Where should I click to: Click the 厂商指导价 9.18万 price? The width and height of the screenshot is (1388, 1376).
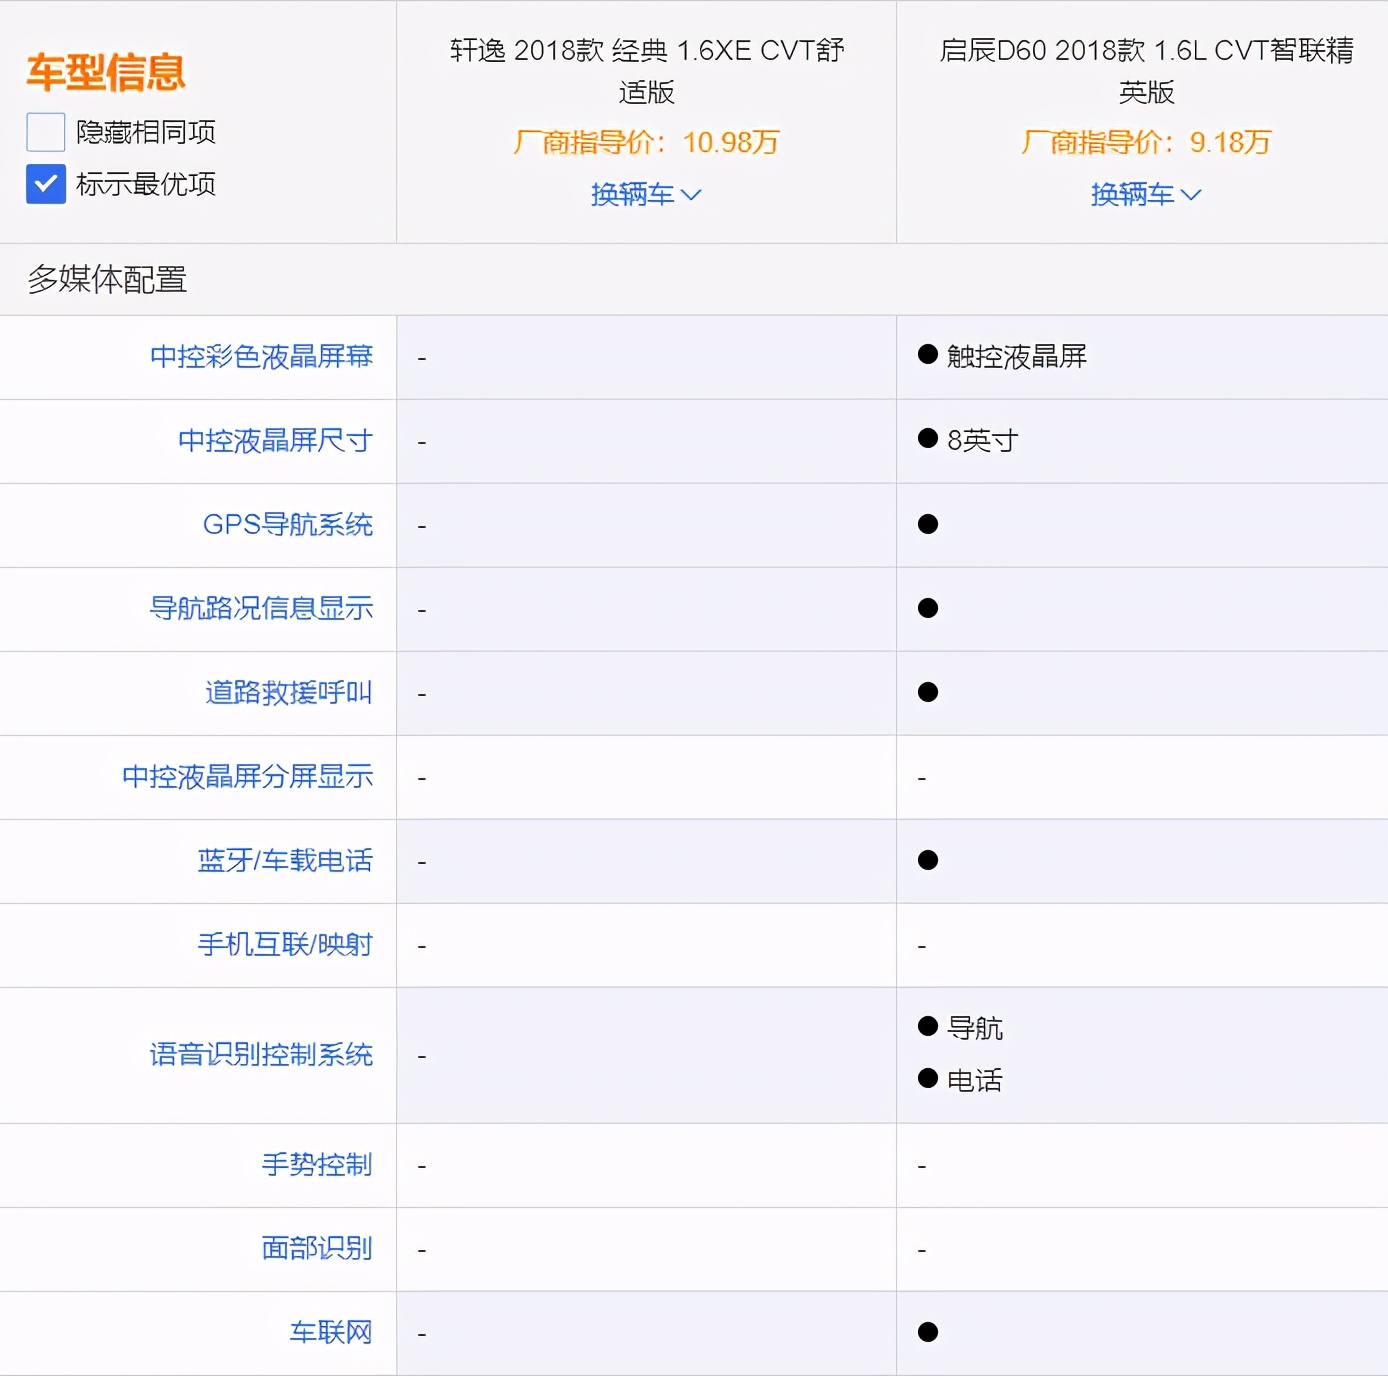click(1146, 142)
